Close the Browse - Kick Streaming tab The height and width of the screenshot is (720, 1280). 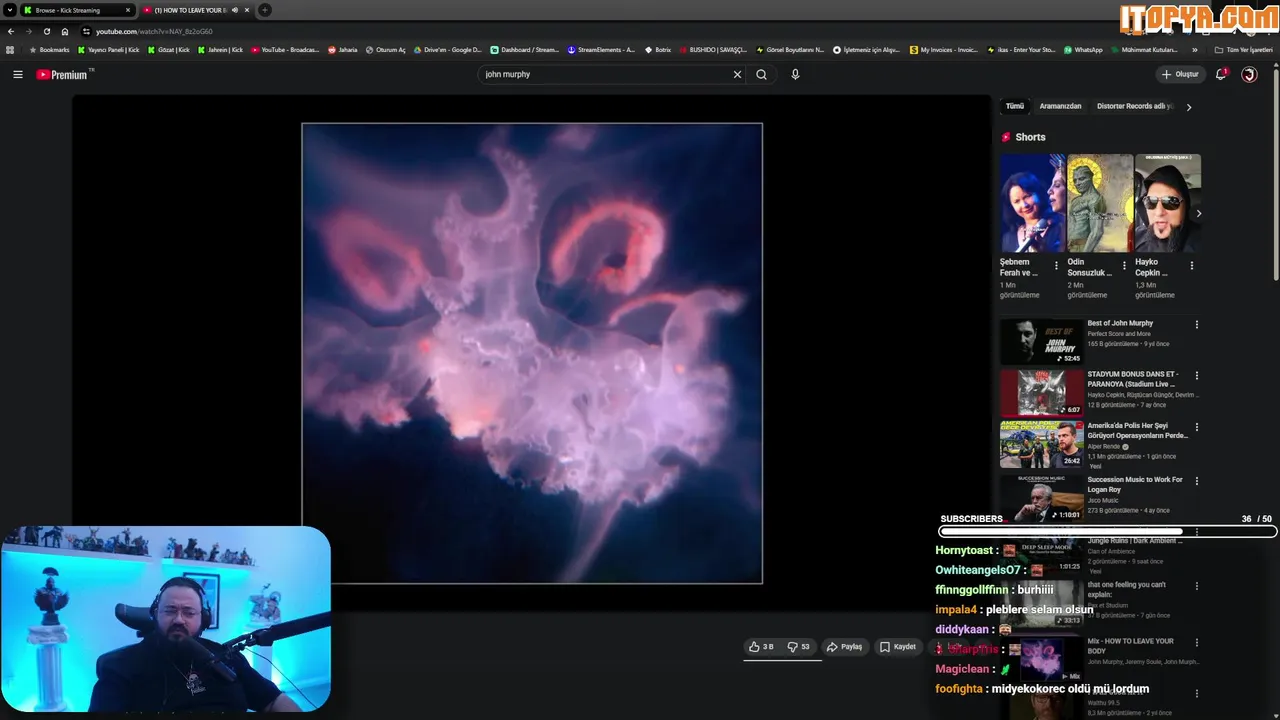127,10
